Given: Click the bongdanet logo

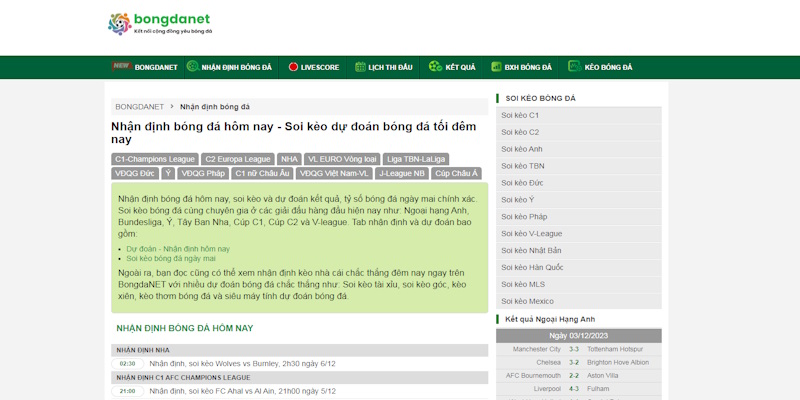Looking at the screenshot, I should (160, 23).
